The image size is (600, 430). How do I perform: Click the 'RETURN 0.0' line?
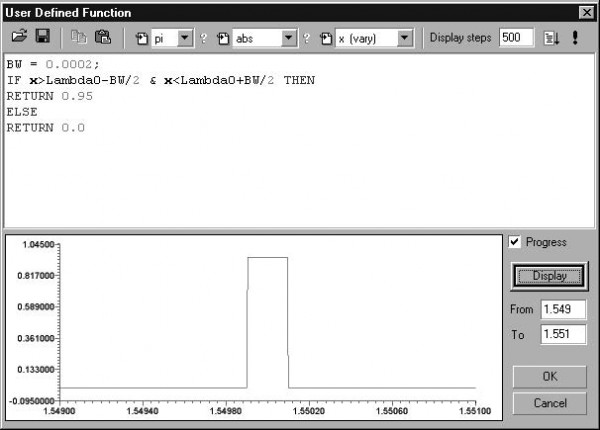point(46,128)
